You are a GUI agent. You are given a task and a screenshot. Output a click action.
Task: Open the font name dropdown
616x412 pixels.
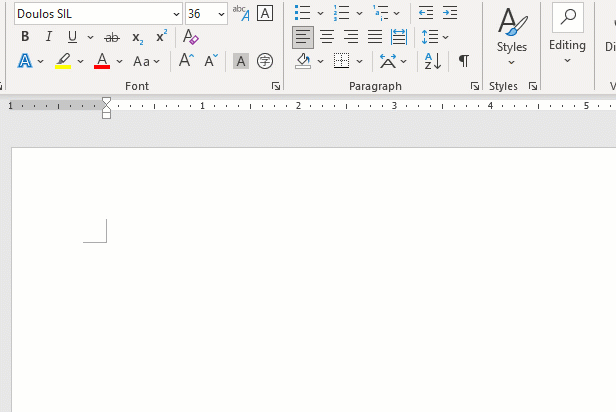click(x=177, y=13)
